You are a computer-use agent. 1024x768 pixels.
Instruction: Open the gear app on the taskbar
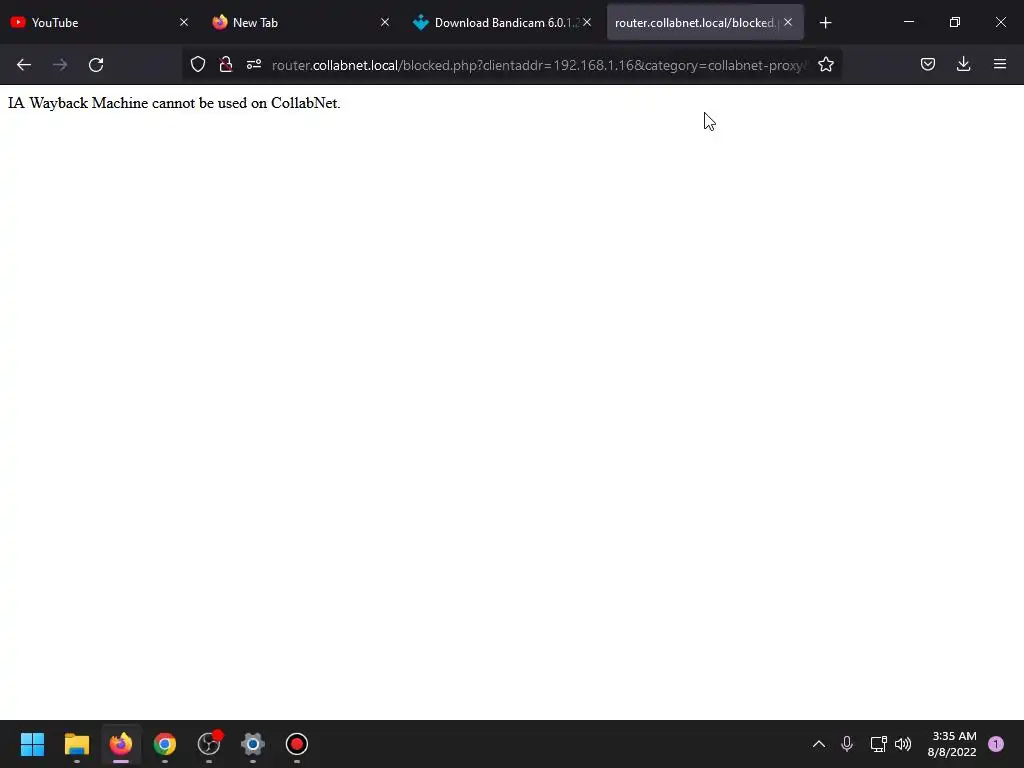point(253,744)
